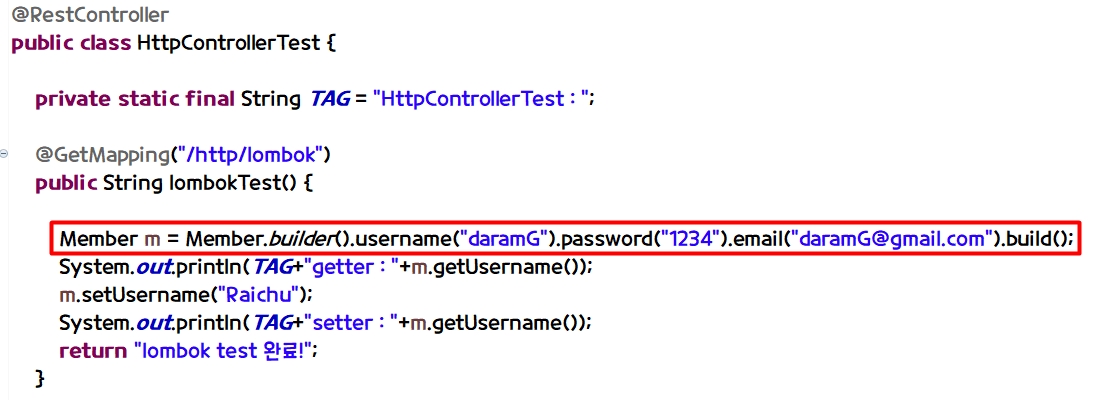Click the "Raichu" string literal
The height and width of the screenshot is (400, 1094).
coord(258,295)
